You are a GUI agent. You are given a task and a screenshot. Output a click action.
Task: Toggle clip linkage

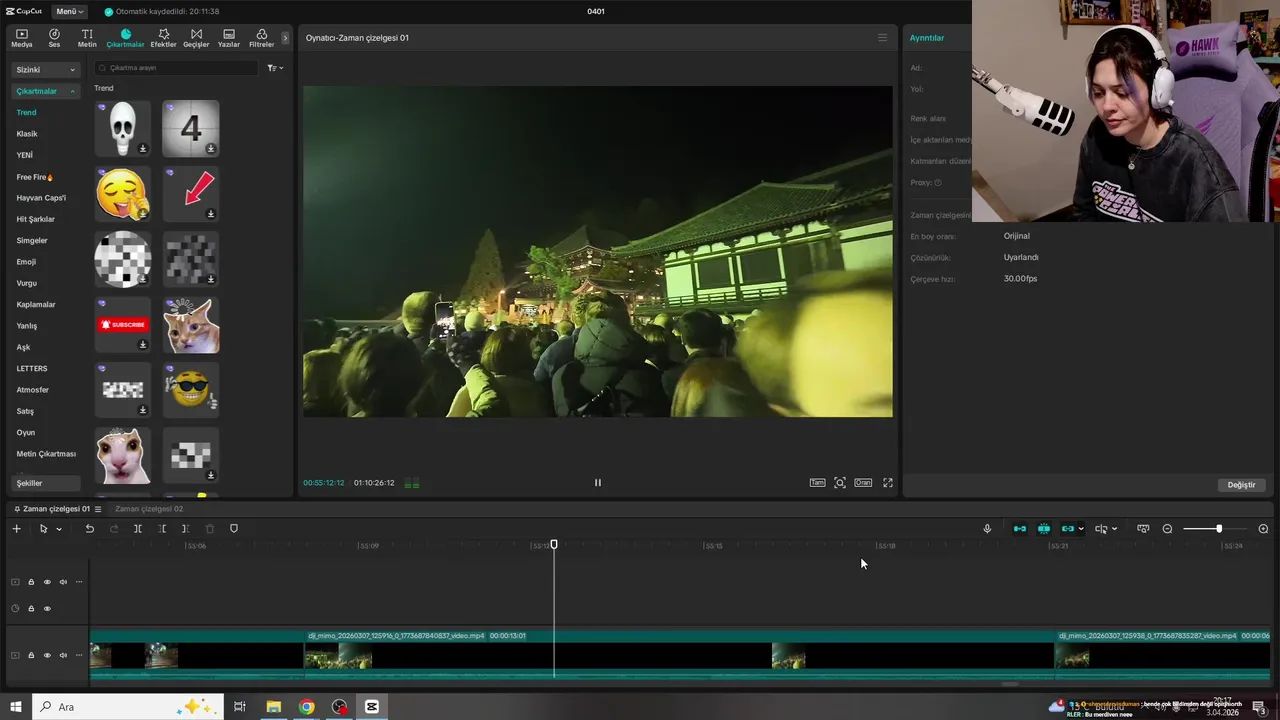pyautogui.click(x=1068, y=529)
